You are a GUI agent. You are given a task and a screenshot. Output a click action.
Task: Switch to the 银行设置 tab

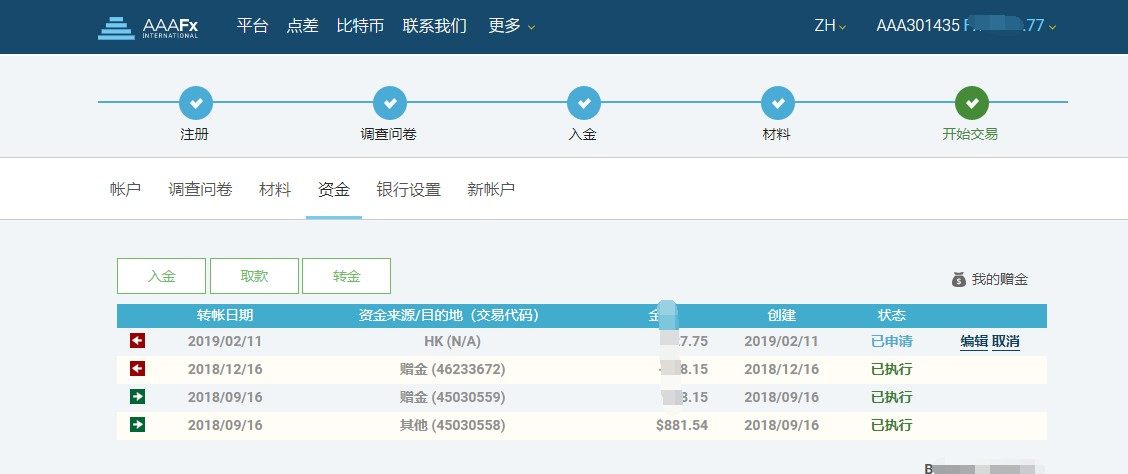(x=408, y=189)
